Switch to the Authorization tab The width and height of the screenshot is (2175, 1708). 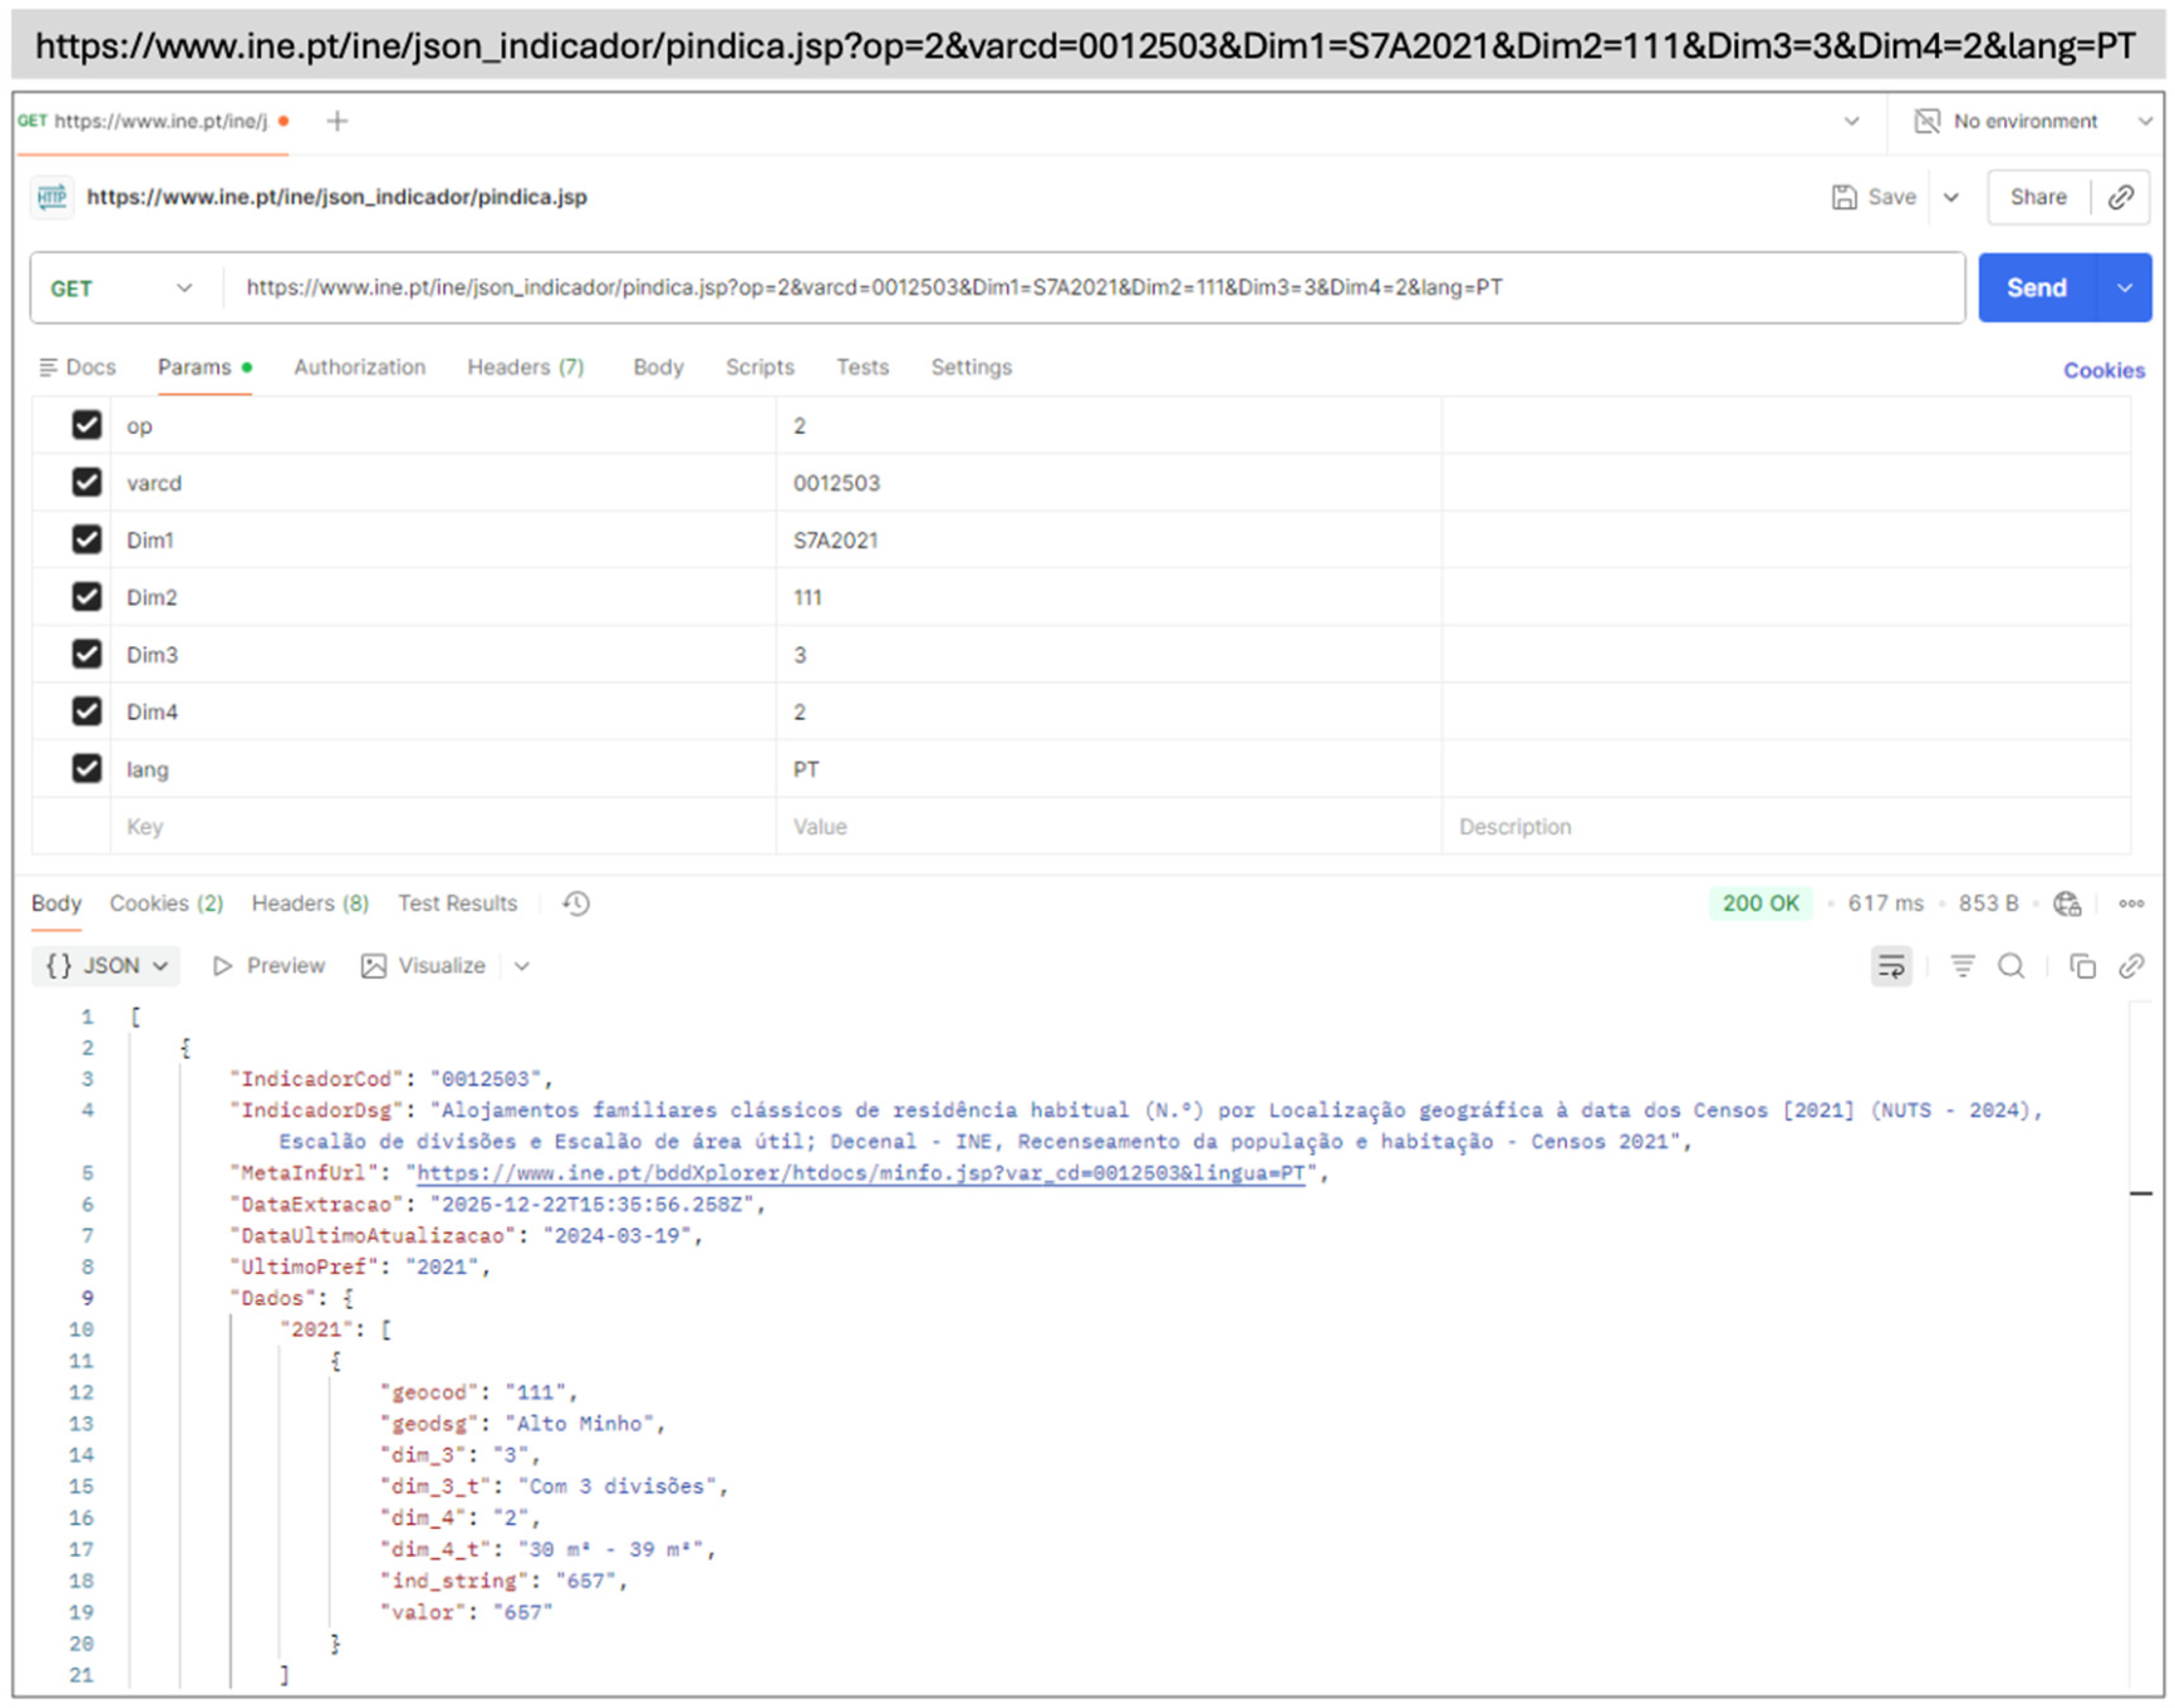(x=359, y=367)
